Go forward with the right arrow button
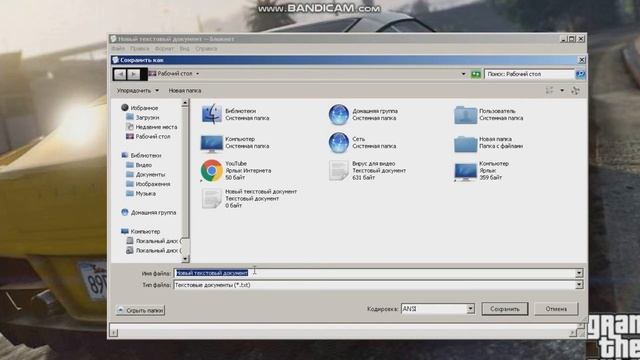Screen dimensions: 640x360 tap(133, 74)
